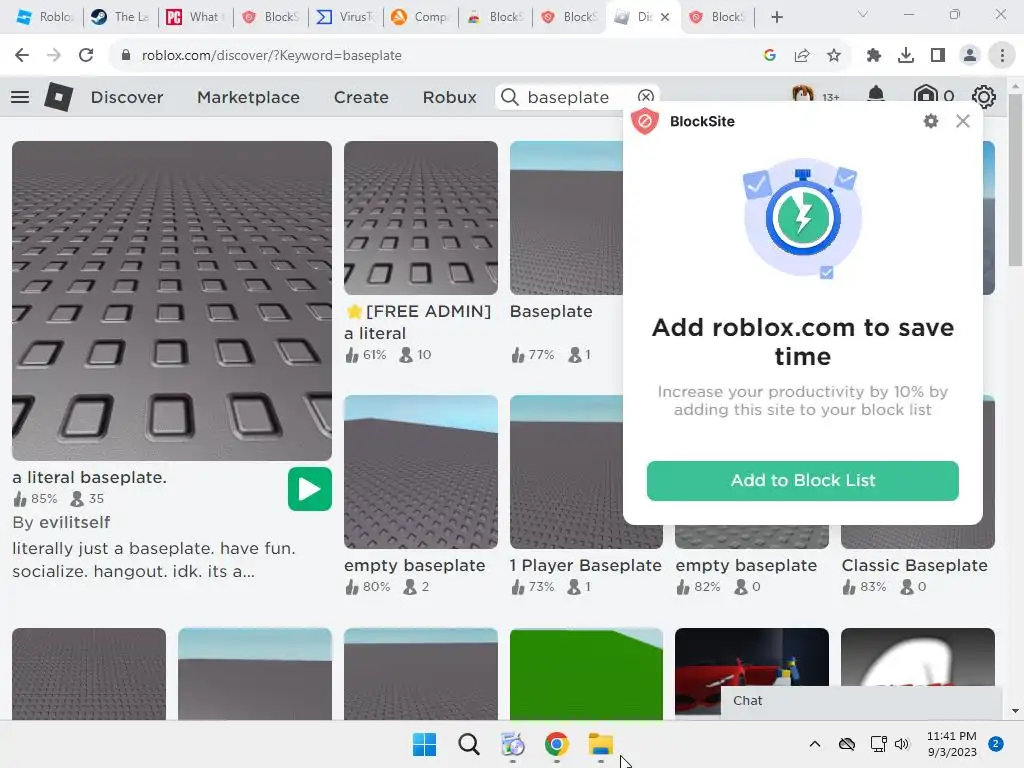Open Chrome from the taskbar
Screen dimensions: 1024x768
click(556, 744)
